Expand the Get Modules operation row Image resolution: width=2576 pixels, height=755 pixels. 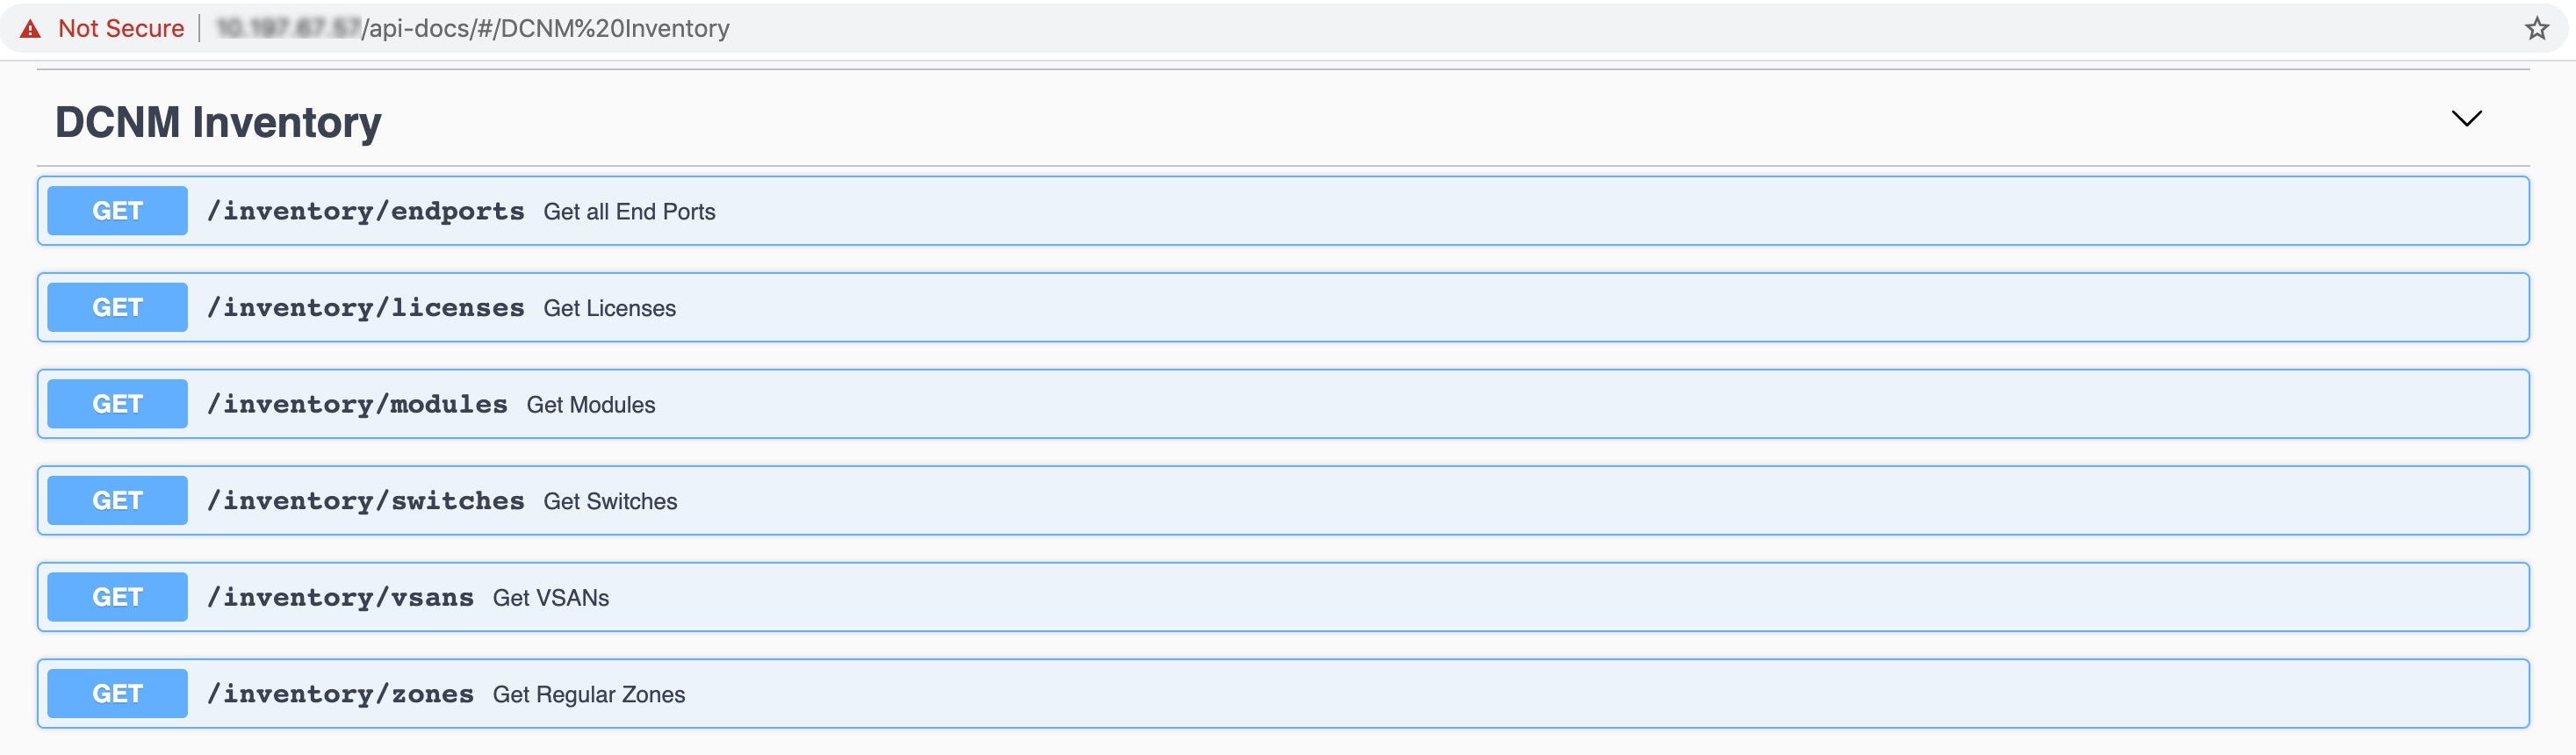click(1280, 403)
